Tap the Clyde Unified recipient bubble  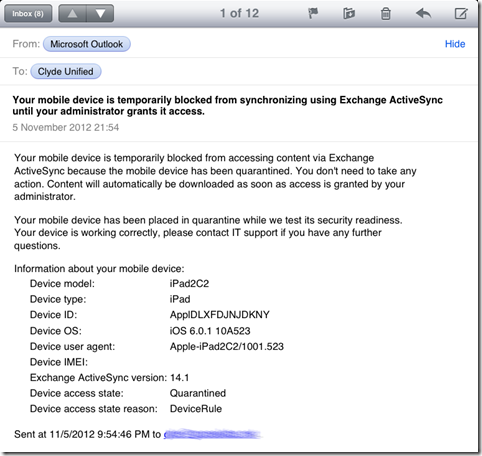[66, 71]
